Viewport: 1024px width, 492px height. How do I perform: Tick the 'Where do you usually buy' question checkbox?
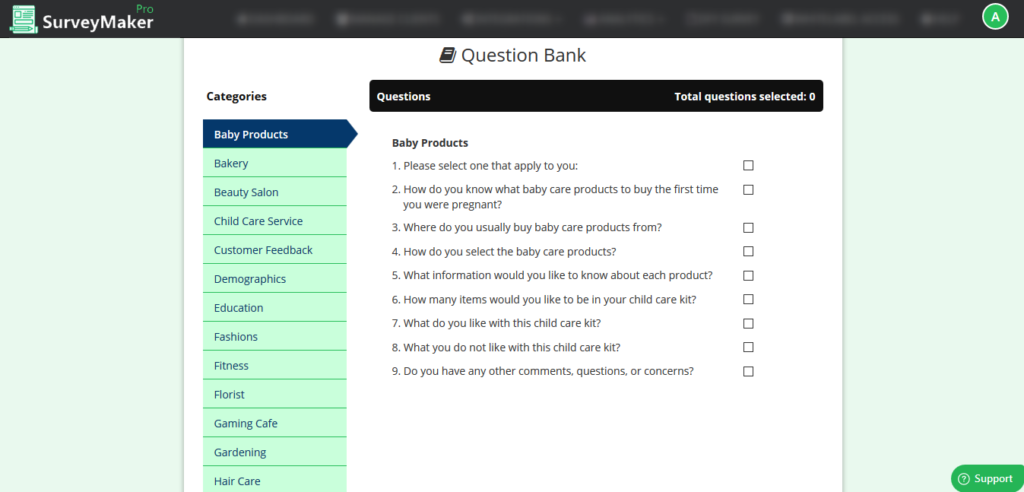pyautogui.click(x=748, y=228)
